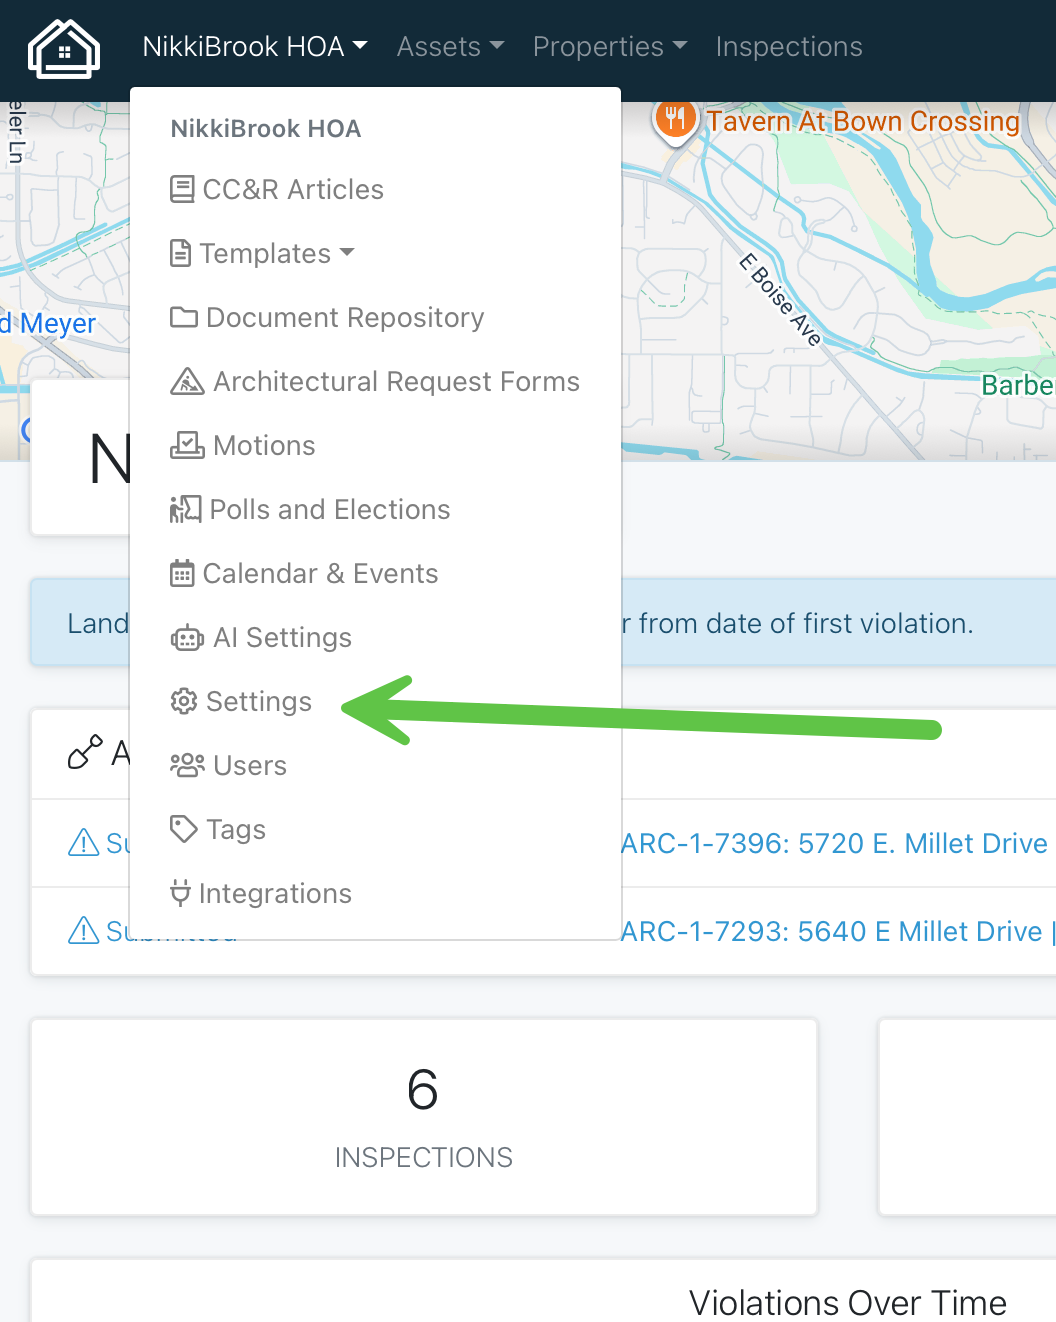The height and width of the screenshot is (1322, 1056).
Task: Expand the Properties dropdown in navbar
Action: 609,47
